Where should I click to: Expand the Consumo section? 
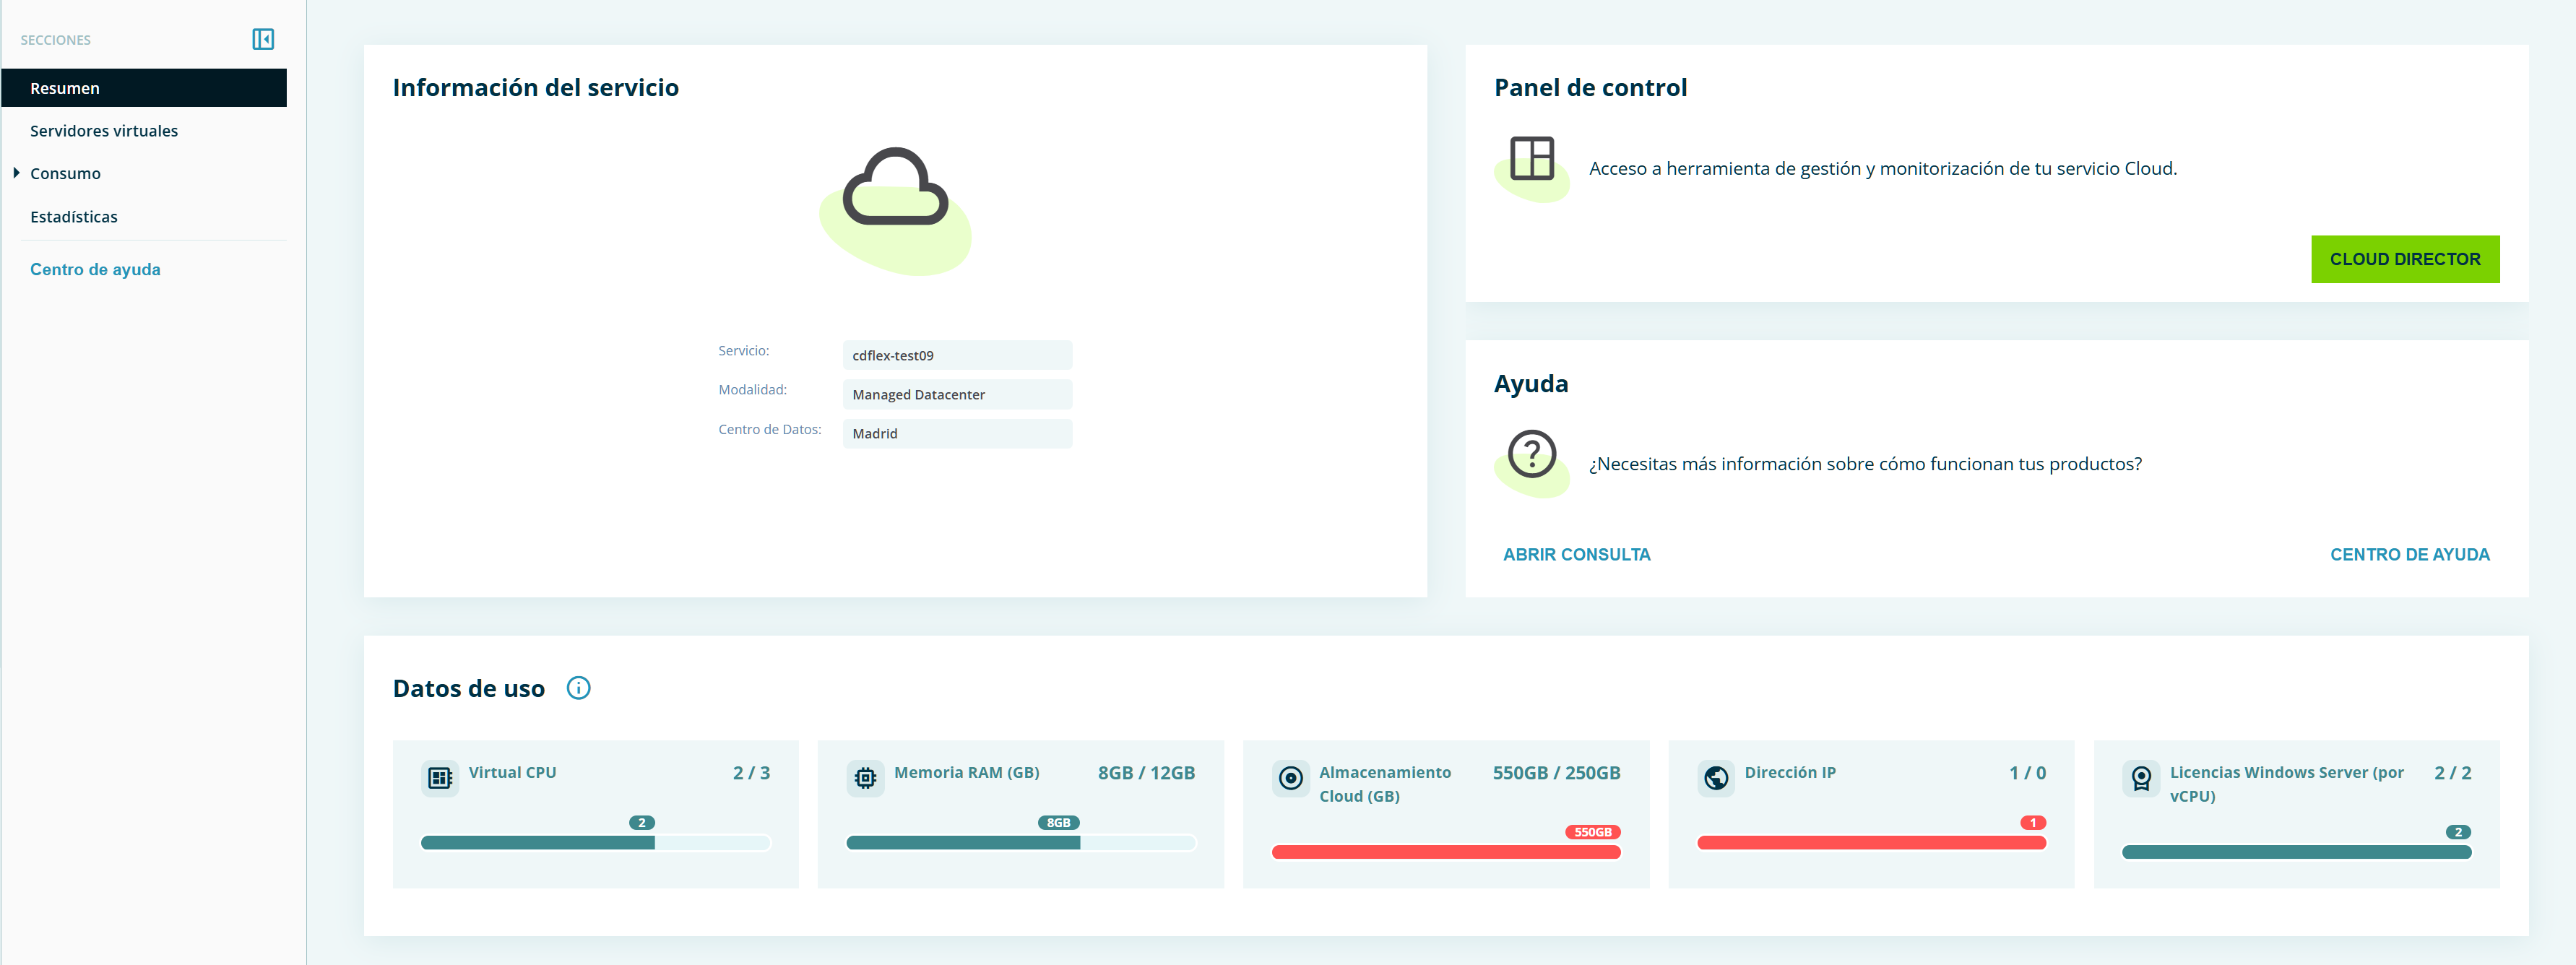pyautogui.click(x=65, y=173)
